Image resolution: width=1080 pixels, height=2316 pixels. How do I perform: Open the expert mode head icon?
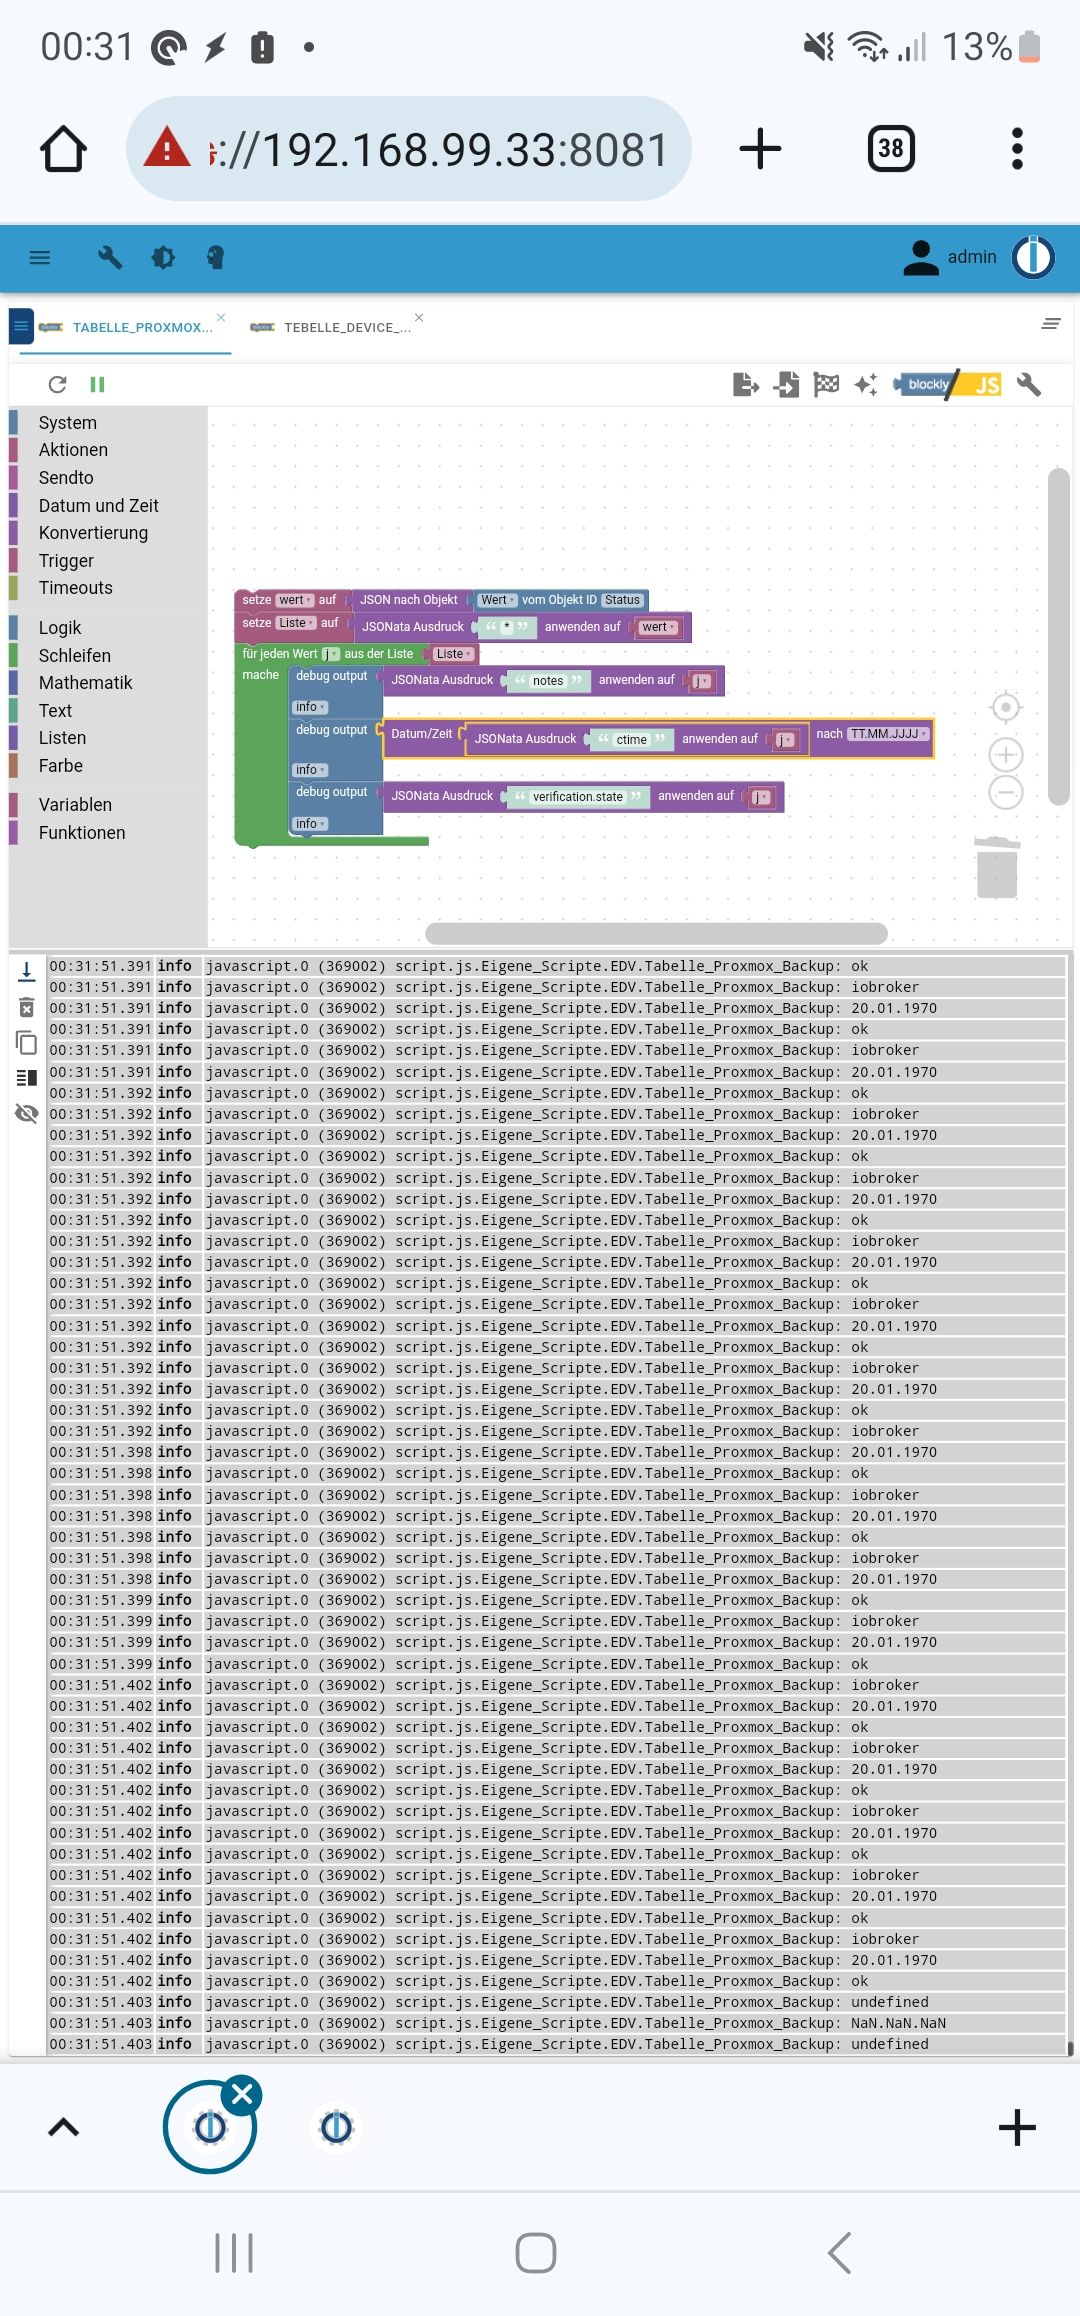click(x=215, y=258)
